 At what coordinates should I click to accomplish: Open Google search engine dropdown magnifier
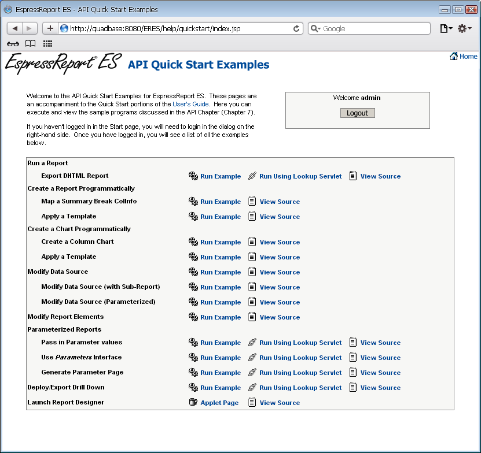coord(315,29)
